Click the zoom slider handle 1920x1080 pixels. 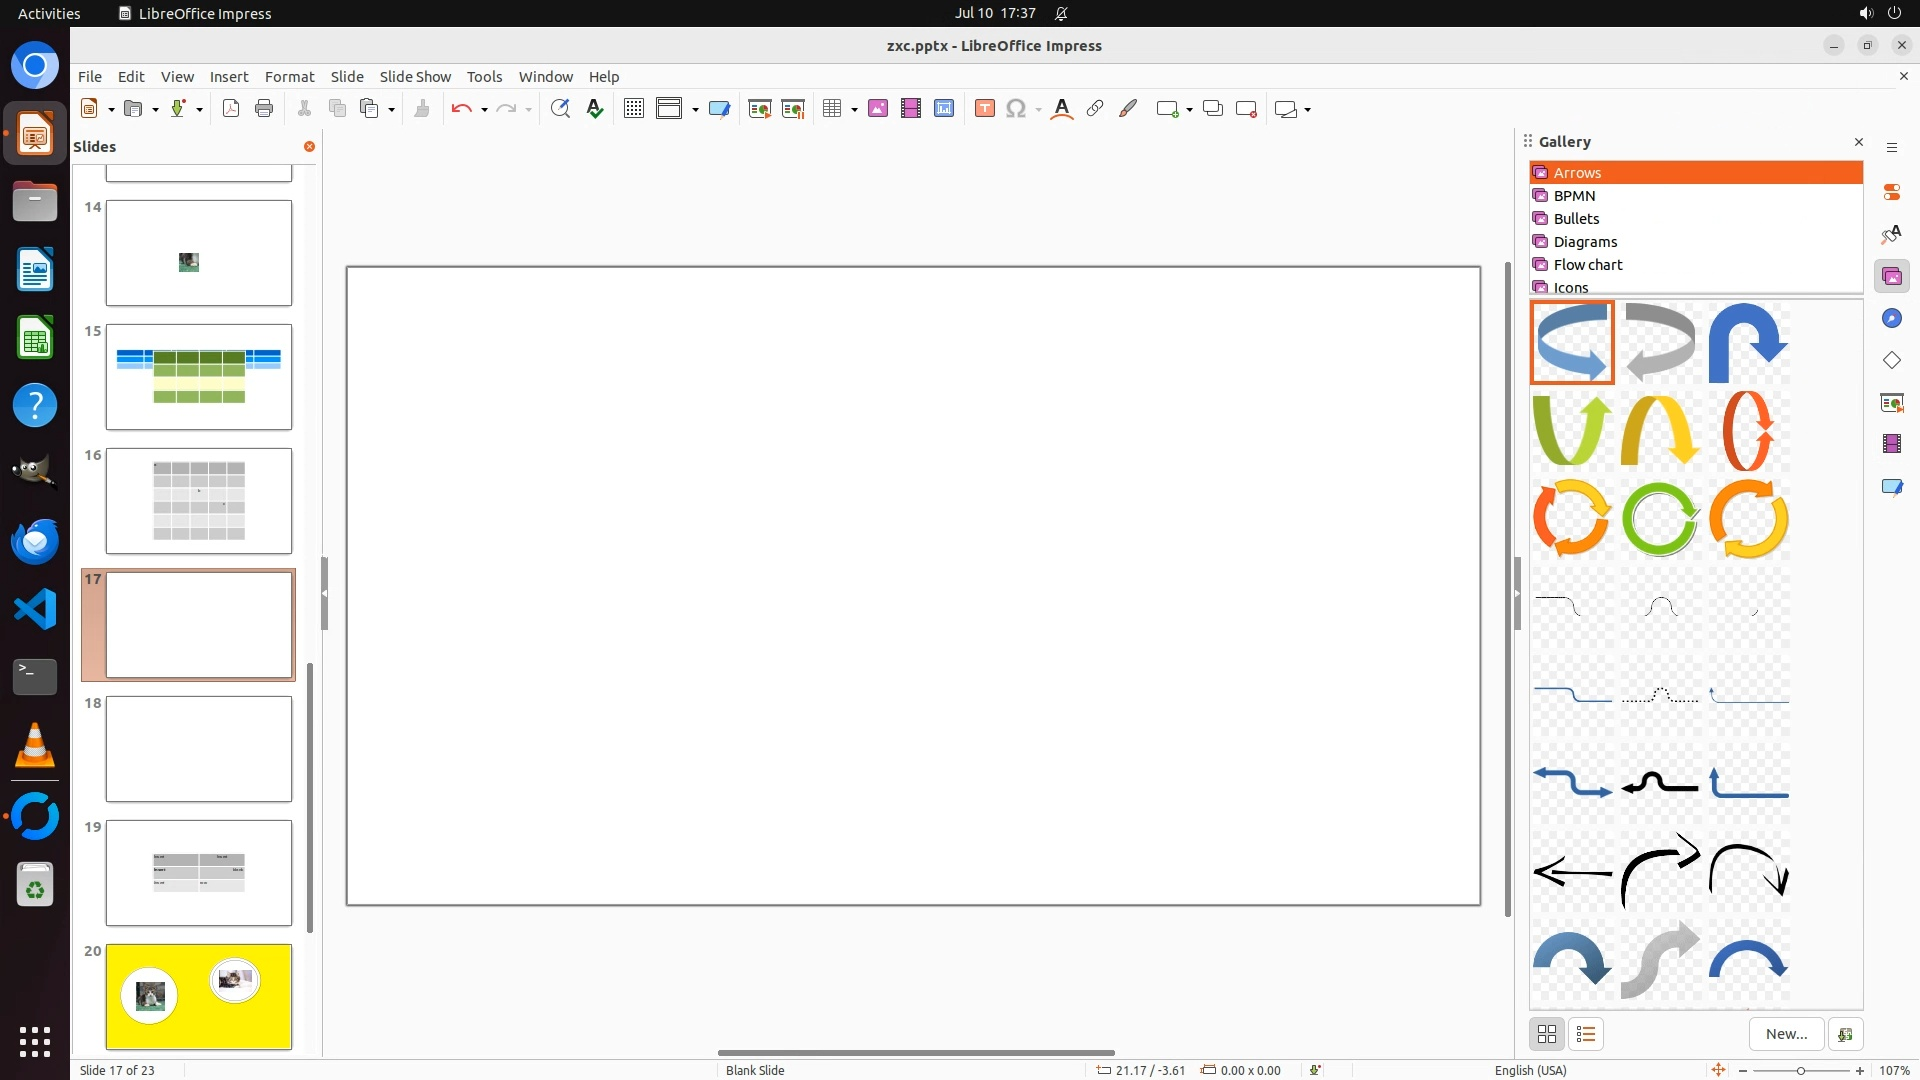pyautogui.click(x=1801, y=1071)
